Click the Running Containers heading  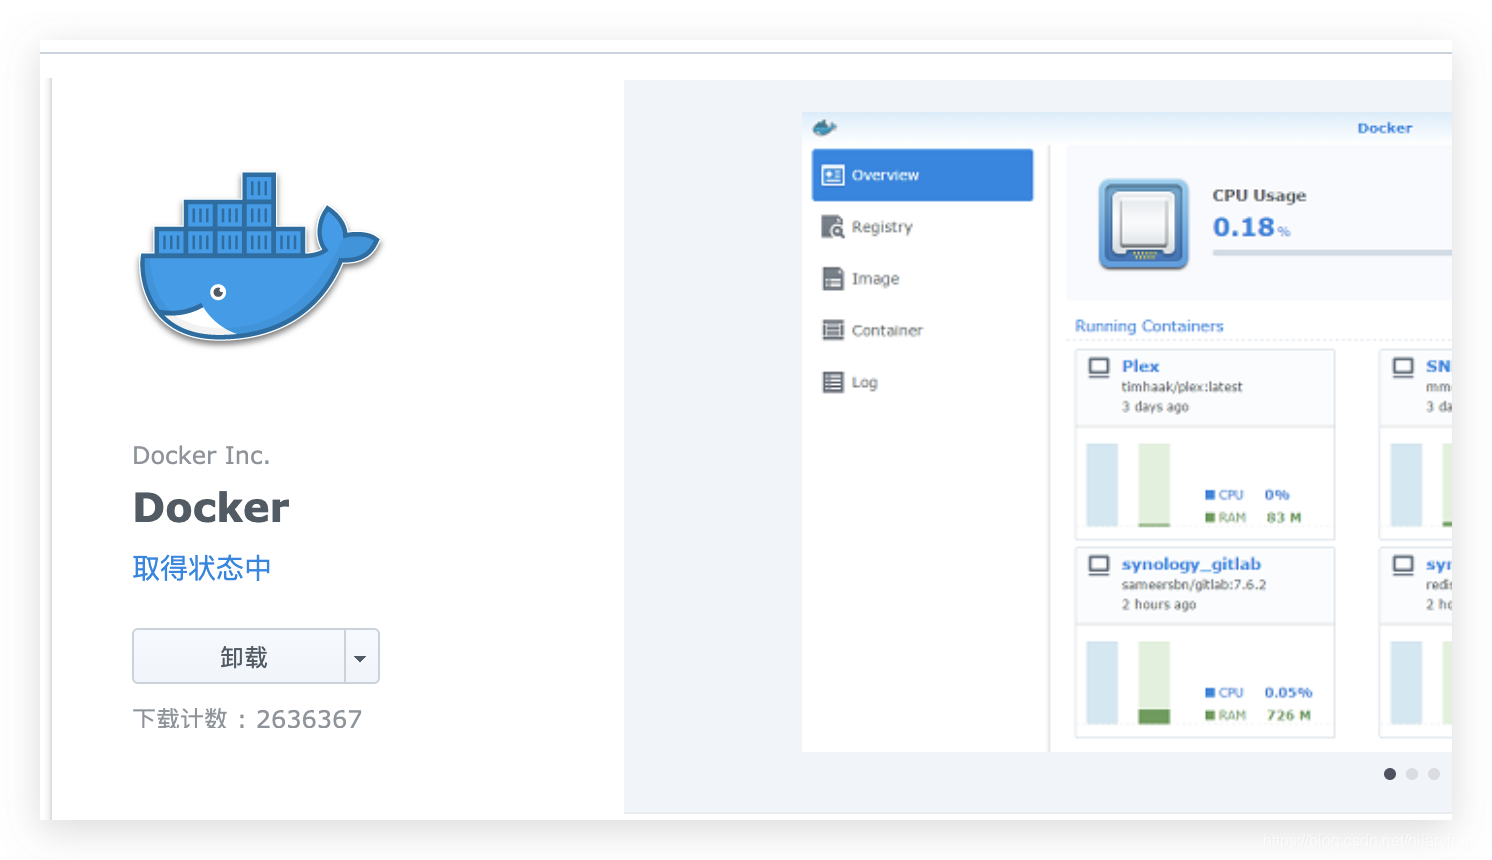click(1149, 326)
